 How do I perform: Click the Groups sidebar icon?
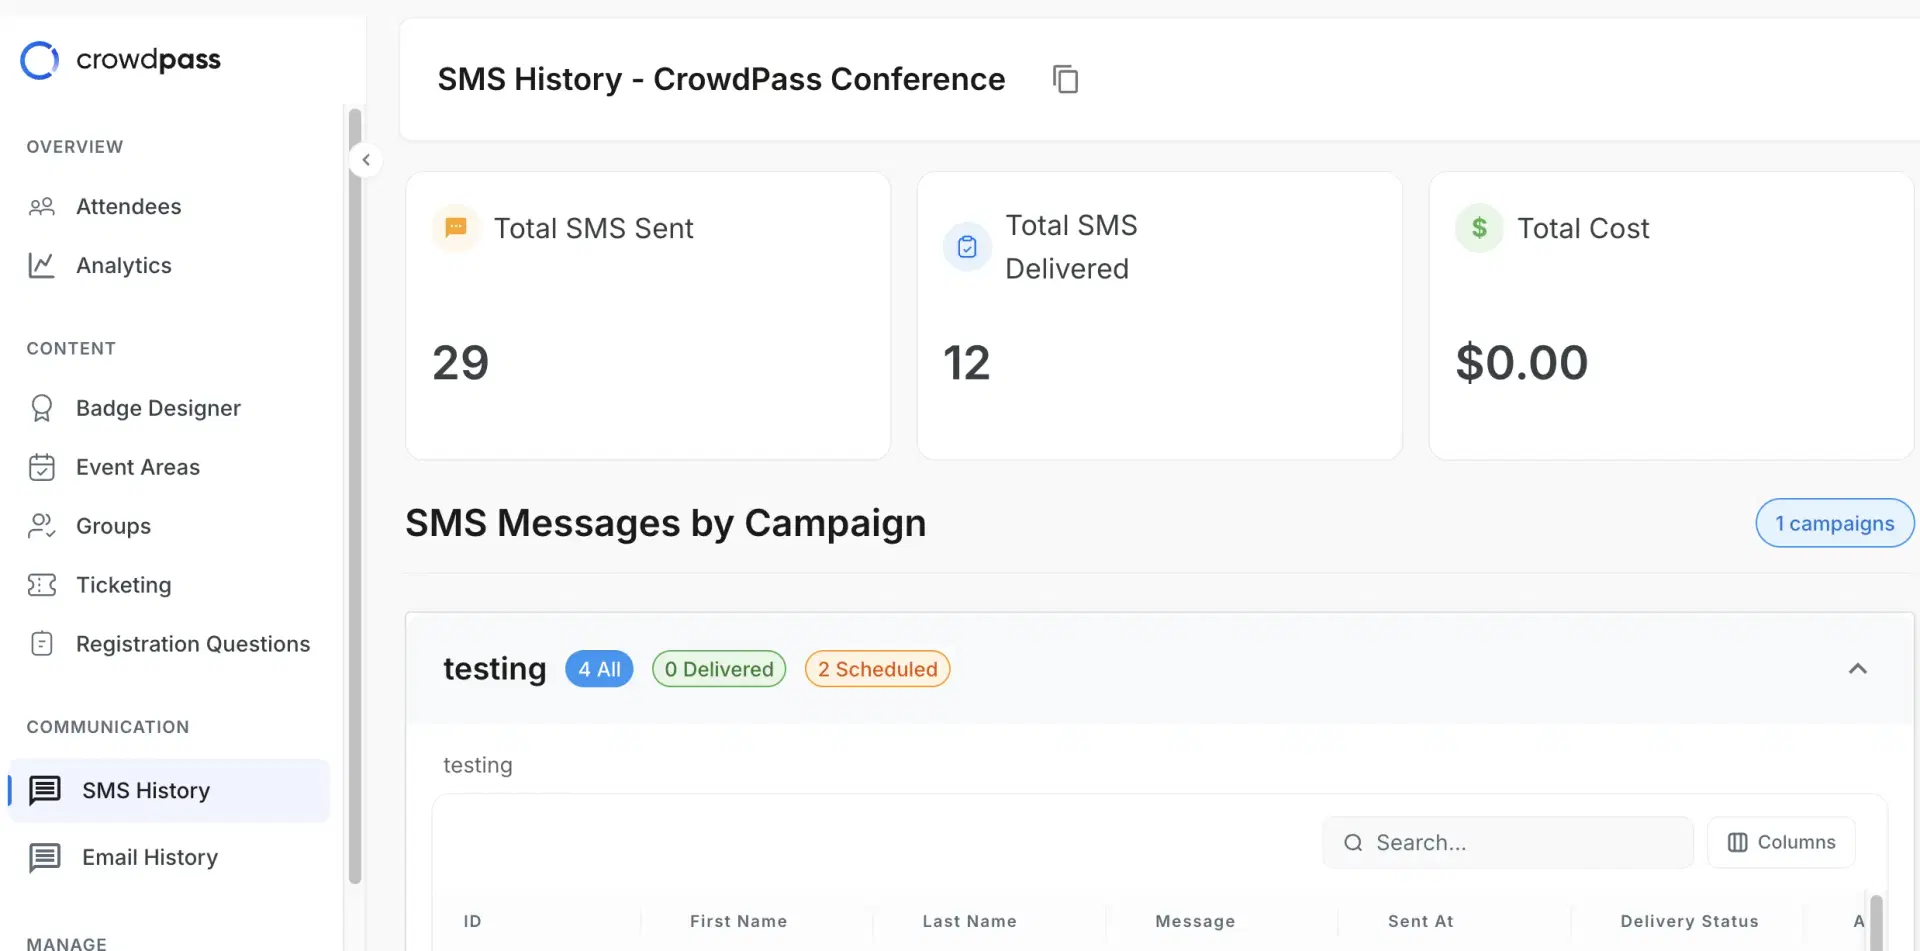tap(41, 526)
